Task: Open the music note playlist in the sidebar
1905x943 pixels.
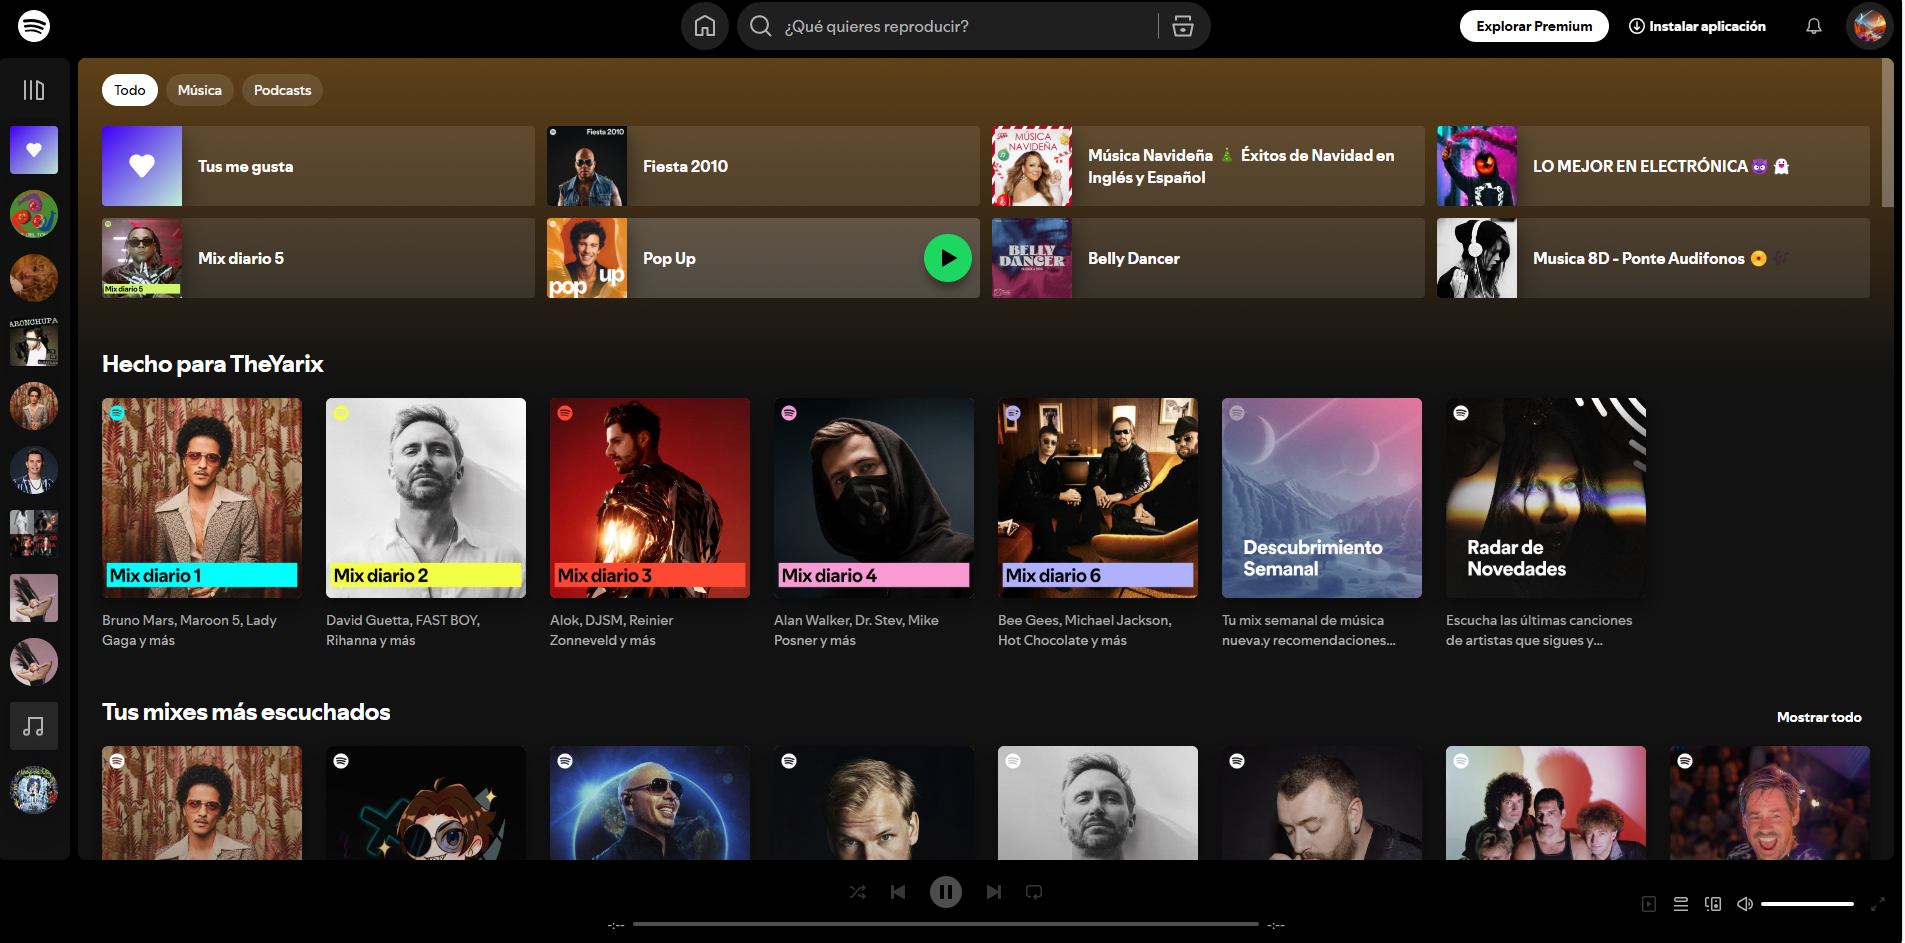Action: (x=33, y=726)
